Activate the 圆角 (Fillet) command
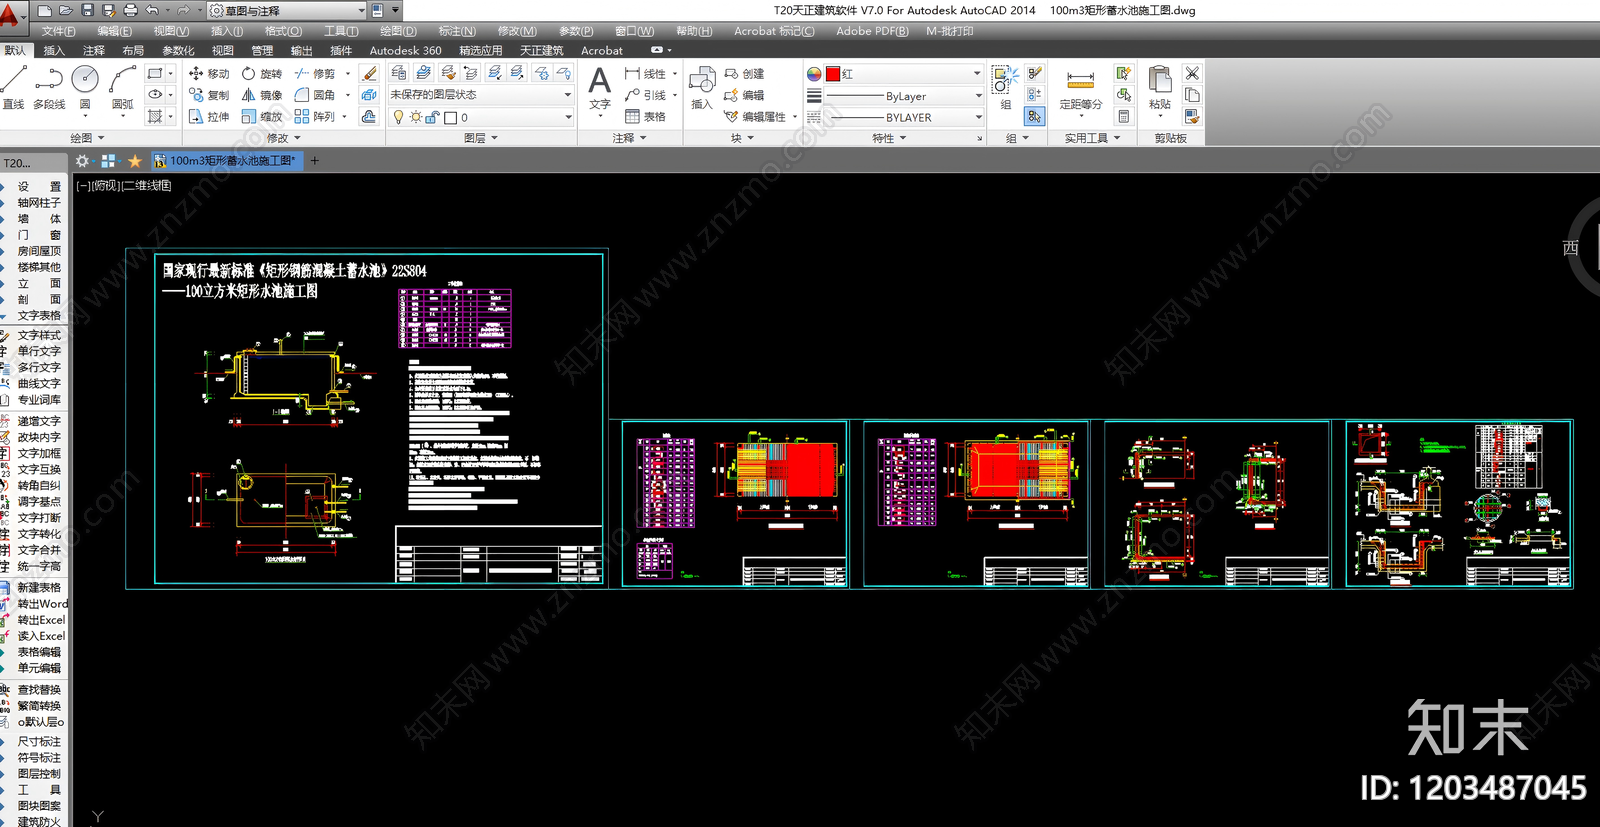 point(315,95)
